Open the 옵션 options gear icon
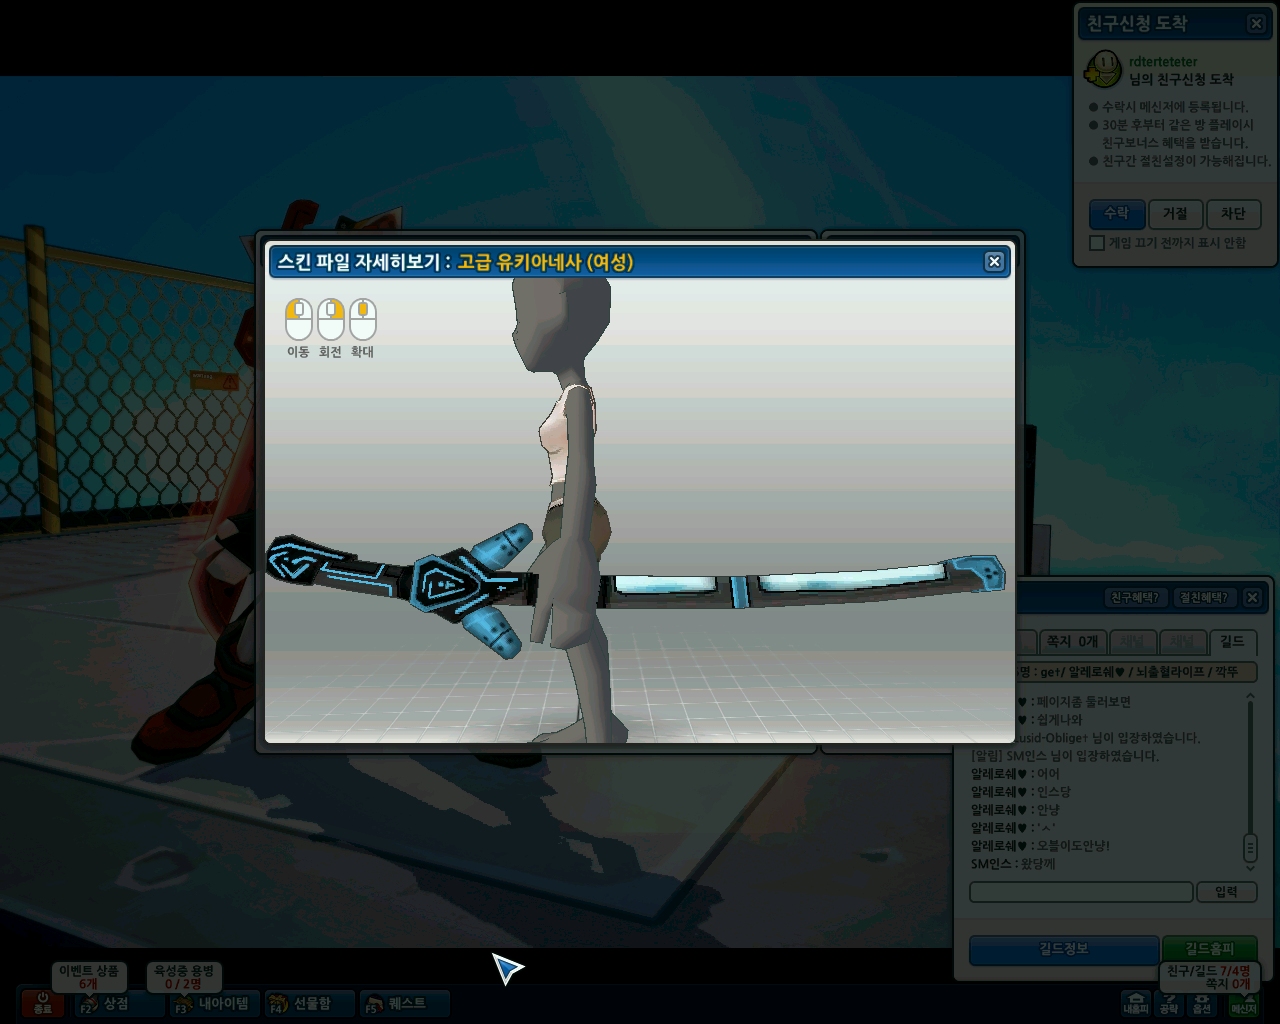The width and height of the screenshot is (1280, 1024). click(1202, 1003)
